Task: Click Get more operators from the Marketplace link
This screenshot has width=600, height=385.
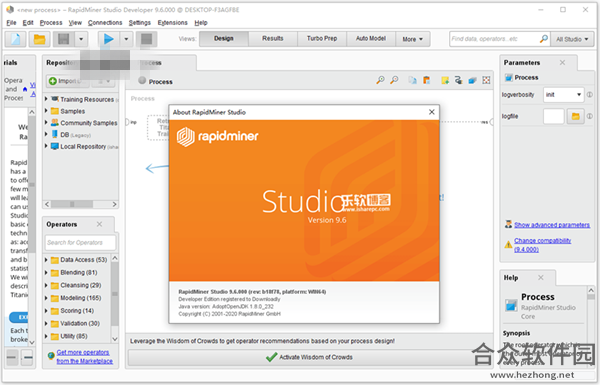Action: pyautogui.click(x=85, y=357)
